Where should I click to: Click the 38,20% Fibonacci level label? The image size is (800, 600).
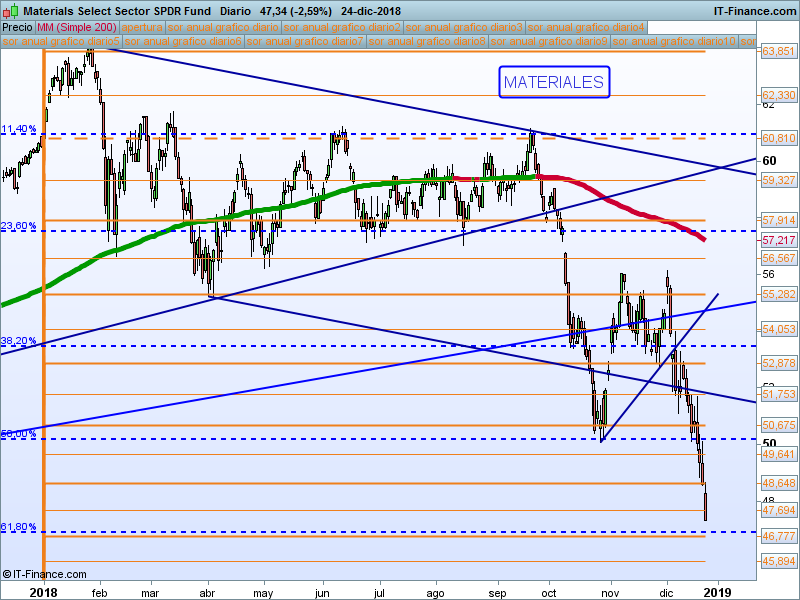click(x=19, y=341)
